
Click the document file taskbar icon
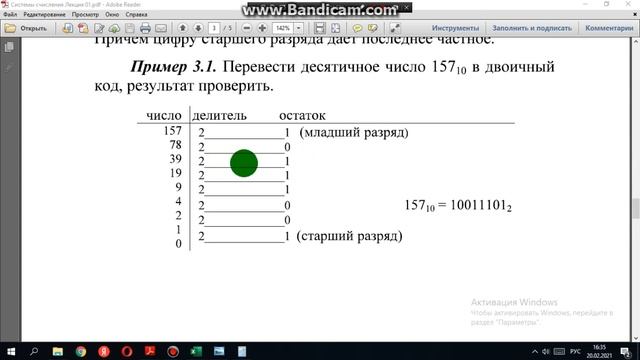tap(242, 351)
